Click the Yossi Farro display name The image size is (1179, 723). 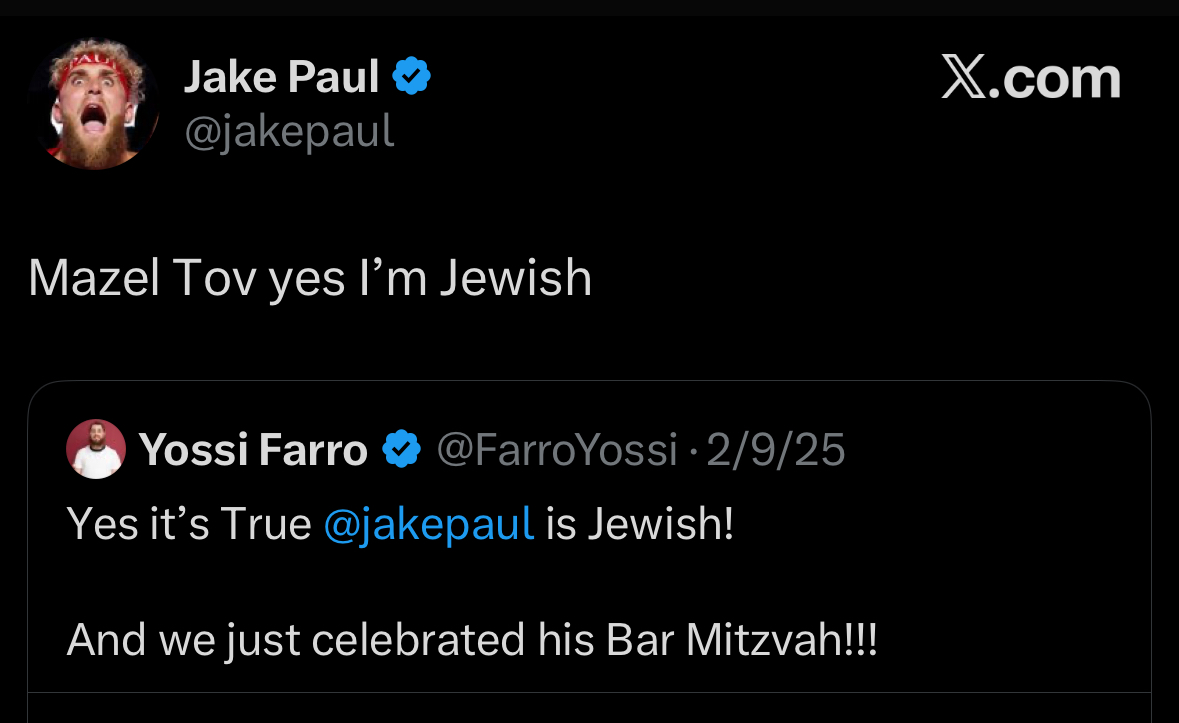pos(253,450)
